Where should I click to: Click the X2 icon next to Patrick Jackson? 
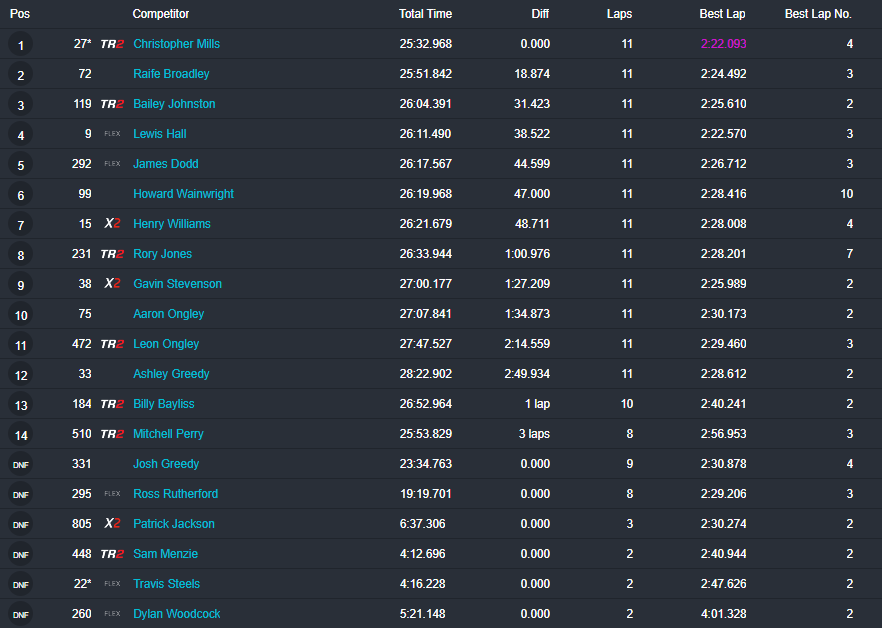(x=112, y=523)
